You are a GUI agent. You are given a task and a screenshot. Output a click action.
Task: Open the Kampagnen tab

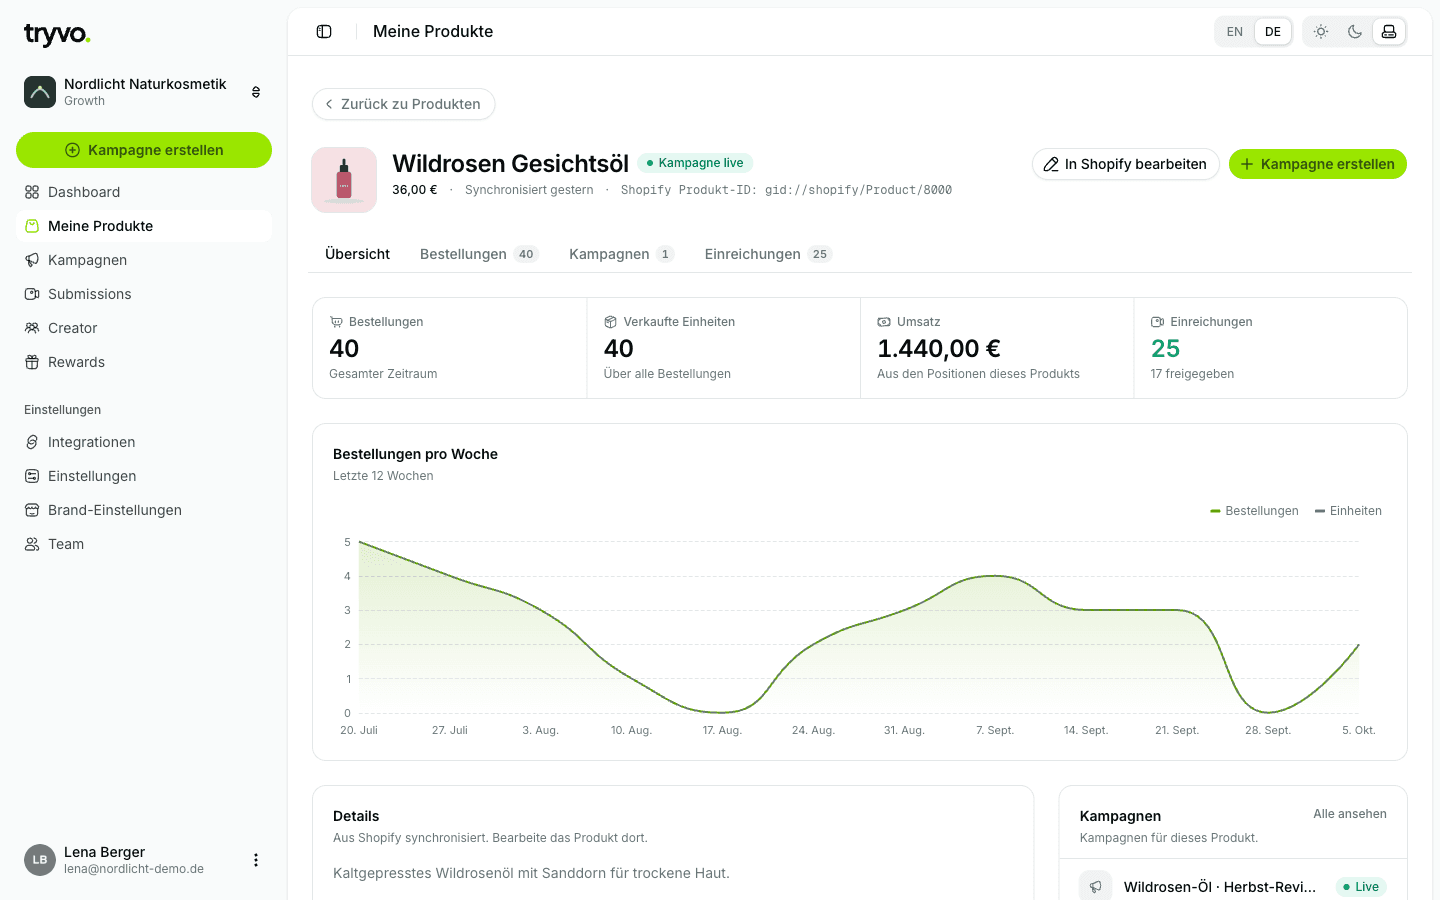[x=621, y=254]
